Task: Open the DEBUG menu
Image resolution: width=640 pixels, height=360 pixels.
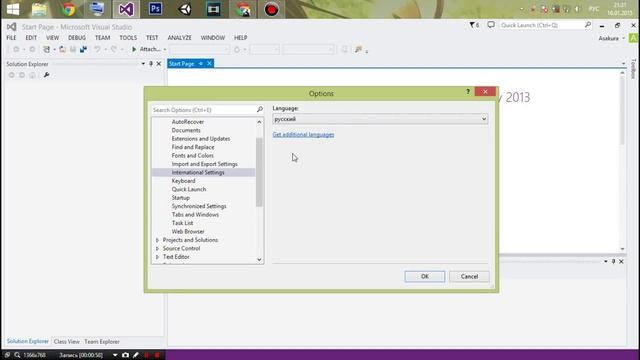Action: [77, 38]
